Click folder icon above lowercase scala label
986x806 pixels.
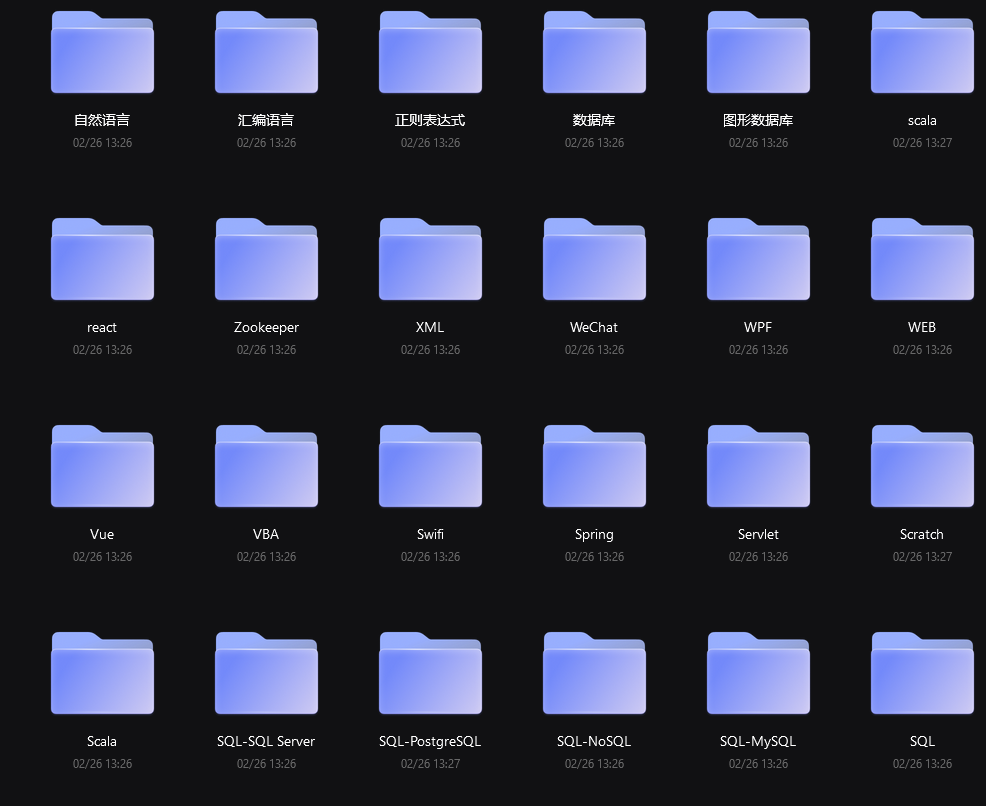[922, 52]
